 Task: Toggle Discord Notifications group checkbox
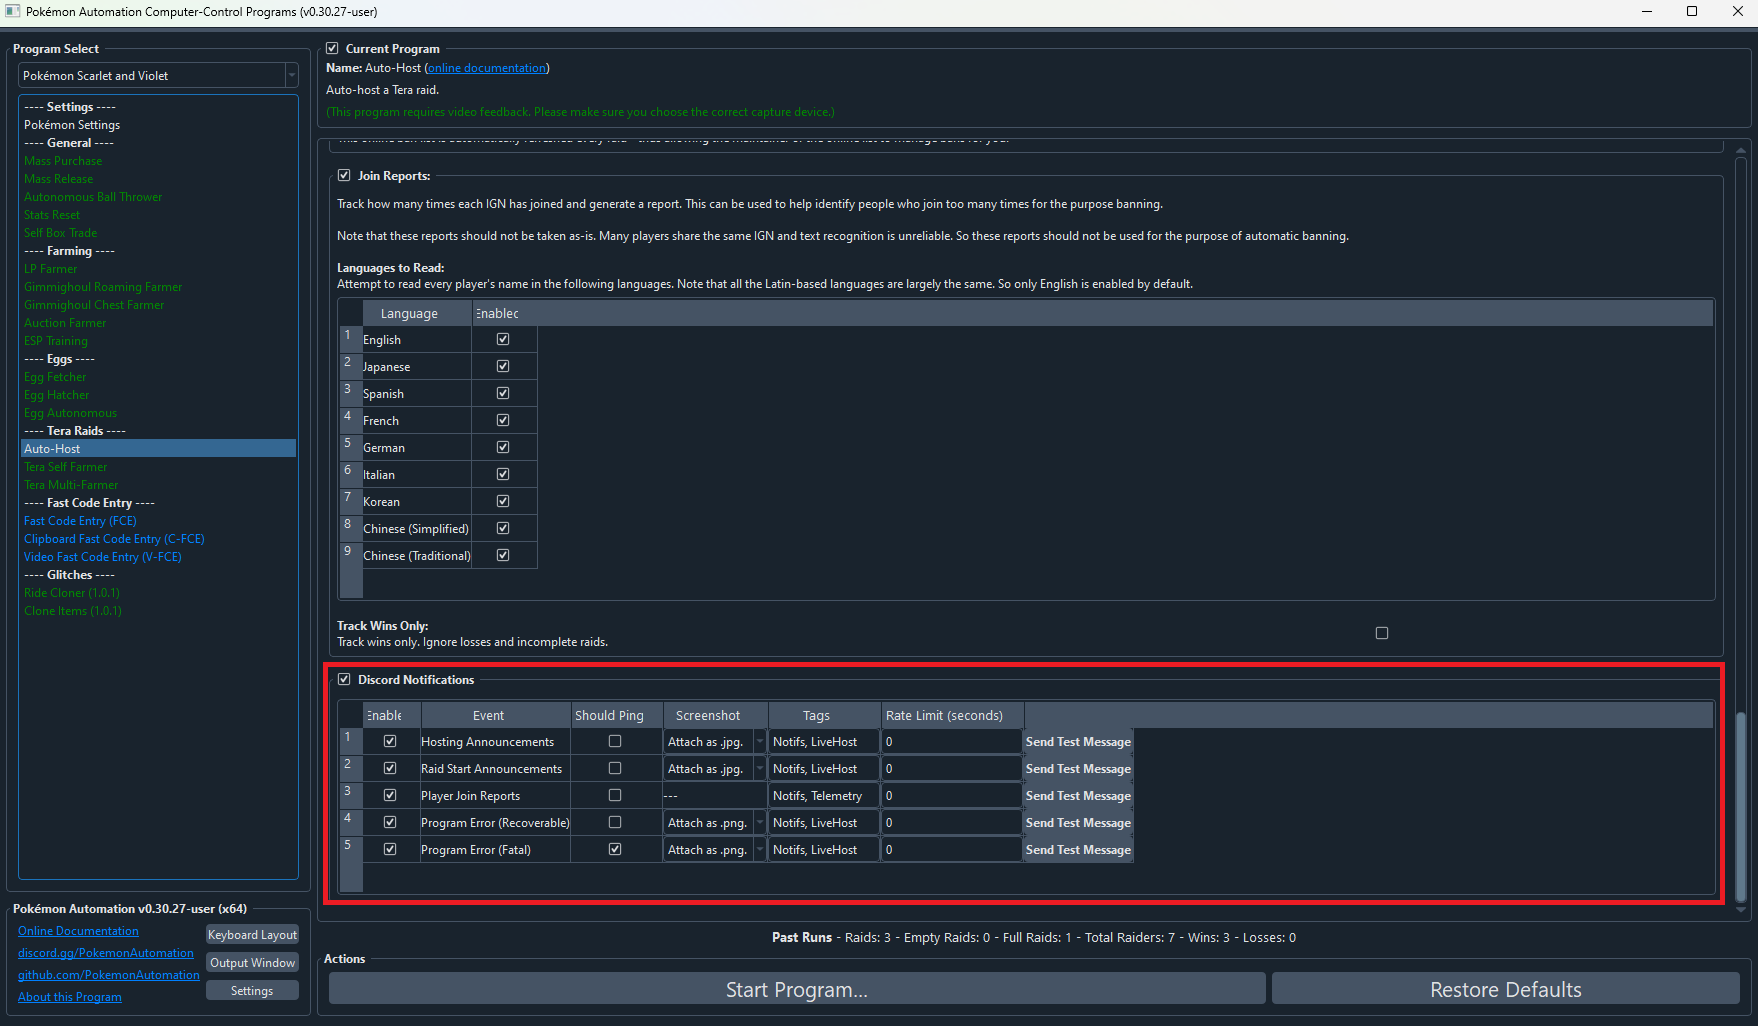(x=344, y=680)
